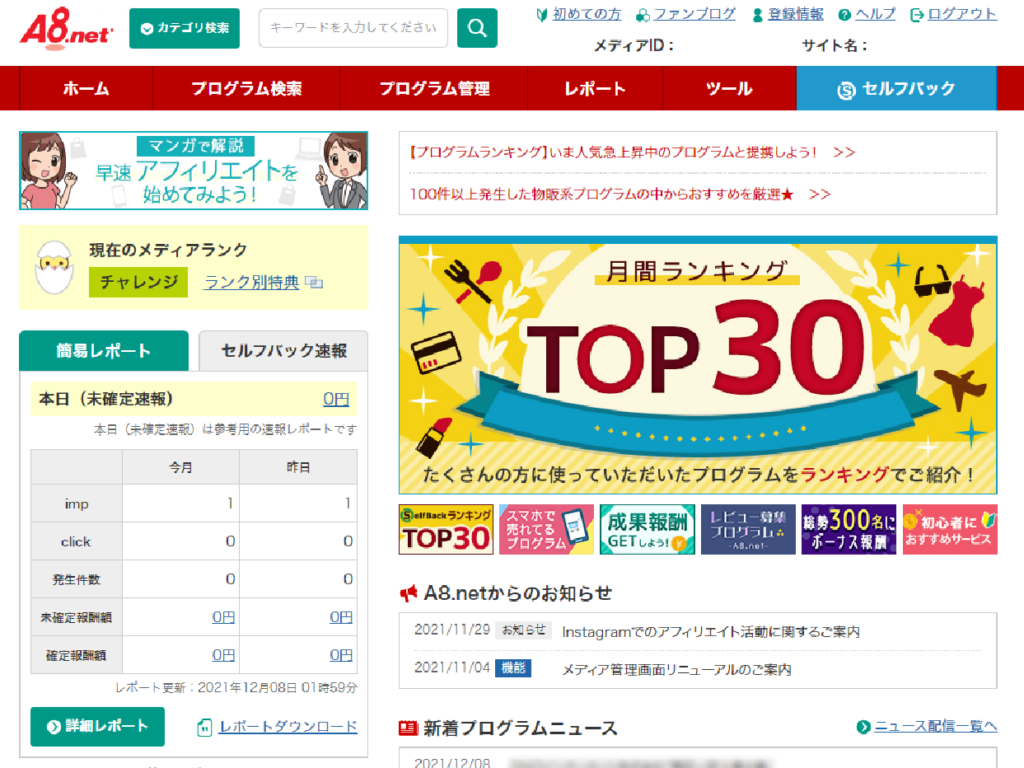
Task: Click the 昨日 column header
Action: click(x=298, y=467)
